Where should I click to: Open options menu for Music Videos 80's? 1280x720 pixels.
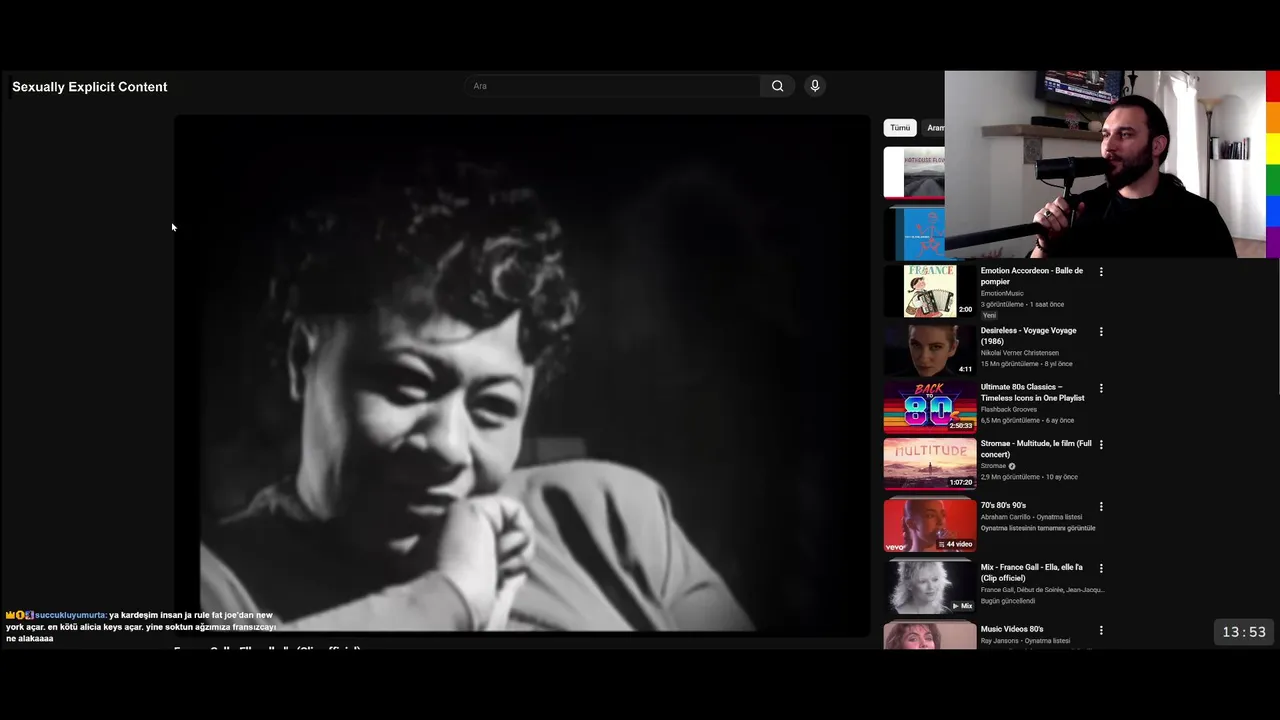1101,630
